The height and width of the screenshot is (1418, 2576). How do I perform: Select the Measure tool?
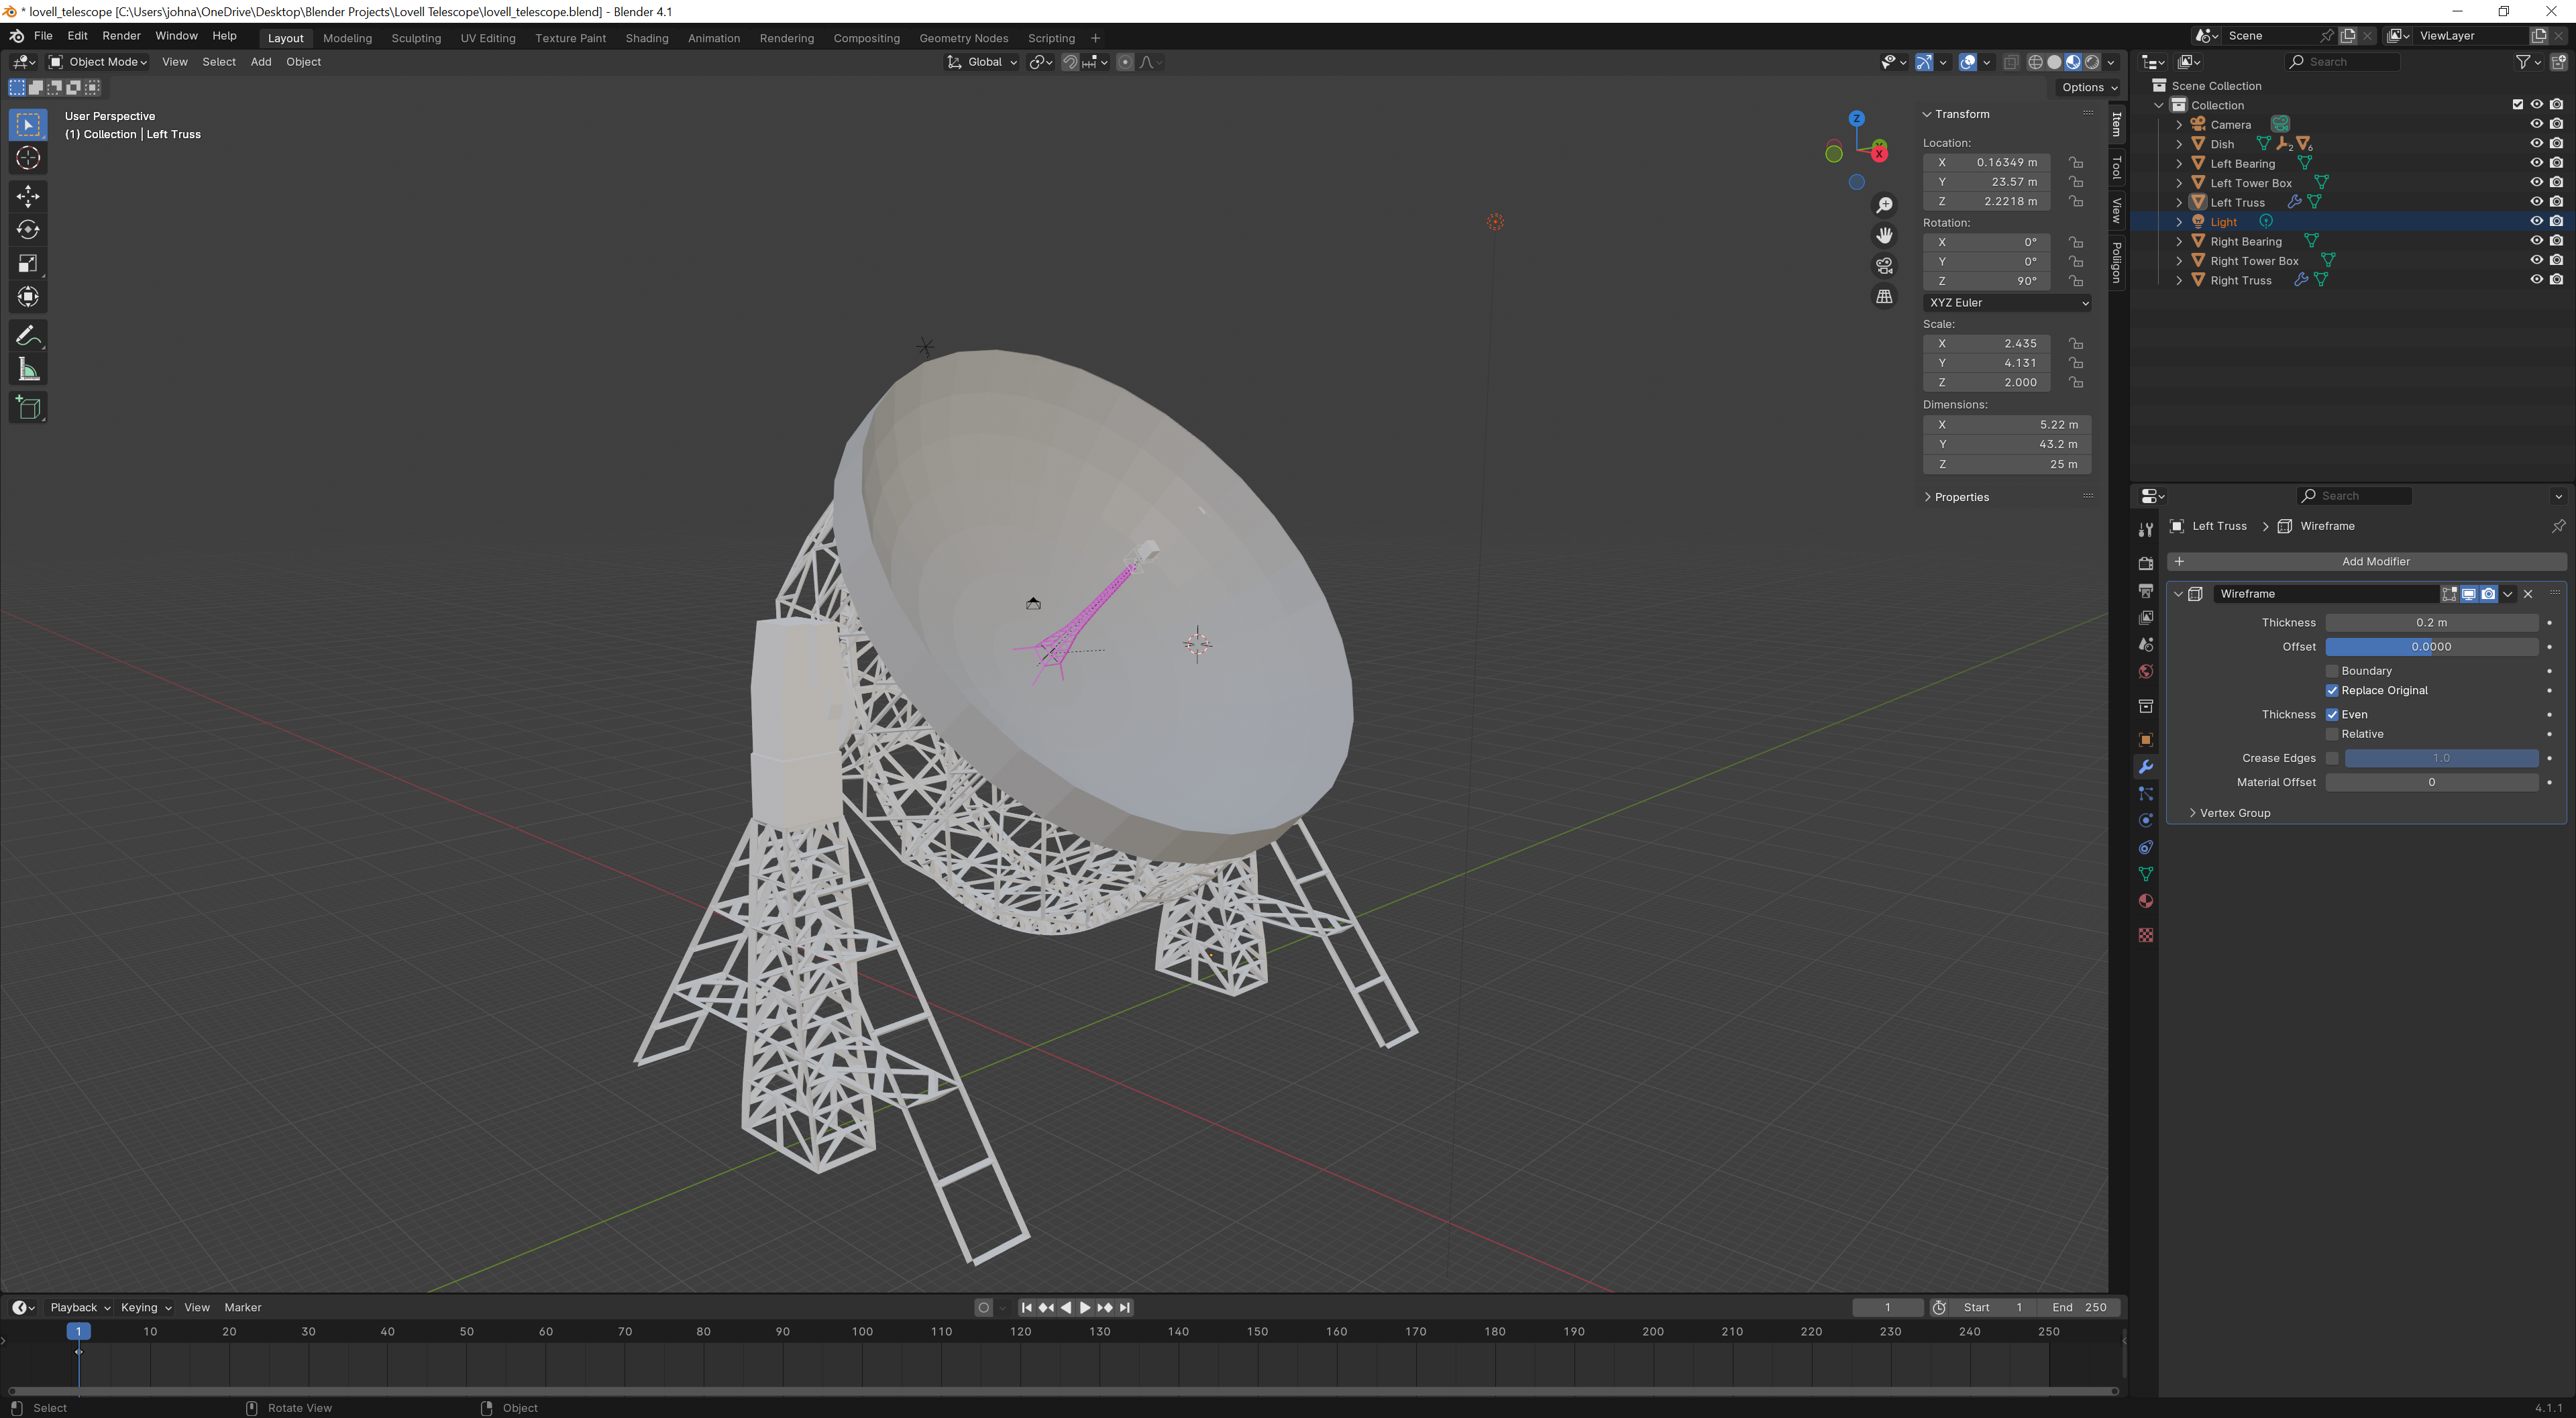(x=28, y=371)
